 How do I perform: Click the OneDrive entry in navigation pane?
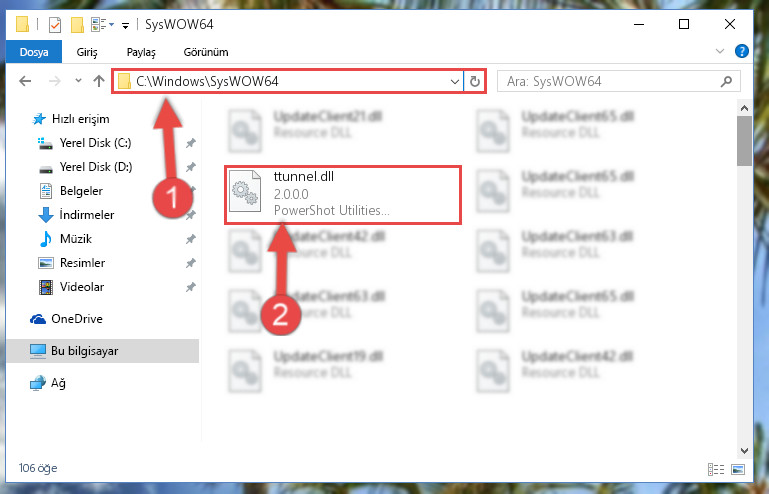click(x=77, y=319)
